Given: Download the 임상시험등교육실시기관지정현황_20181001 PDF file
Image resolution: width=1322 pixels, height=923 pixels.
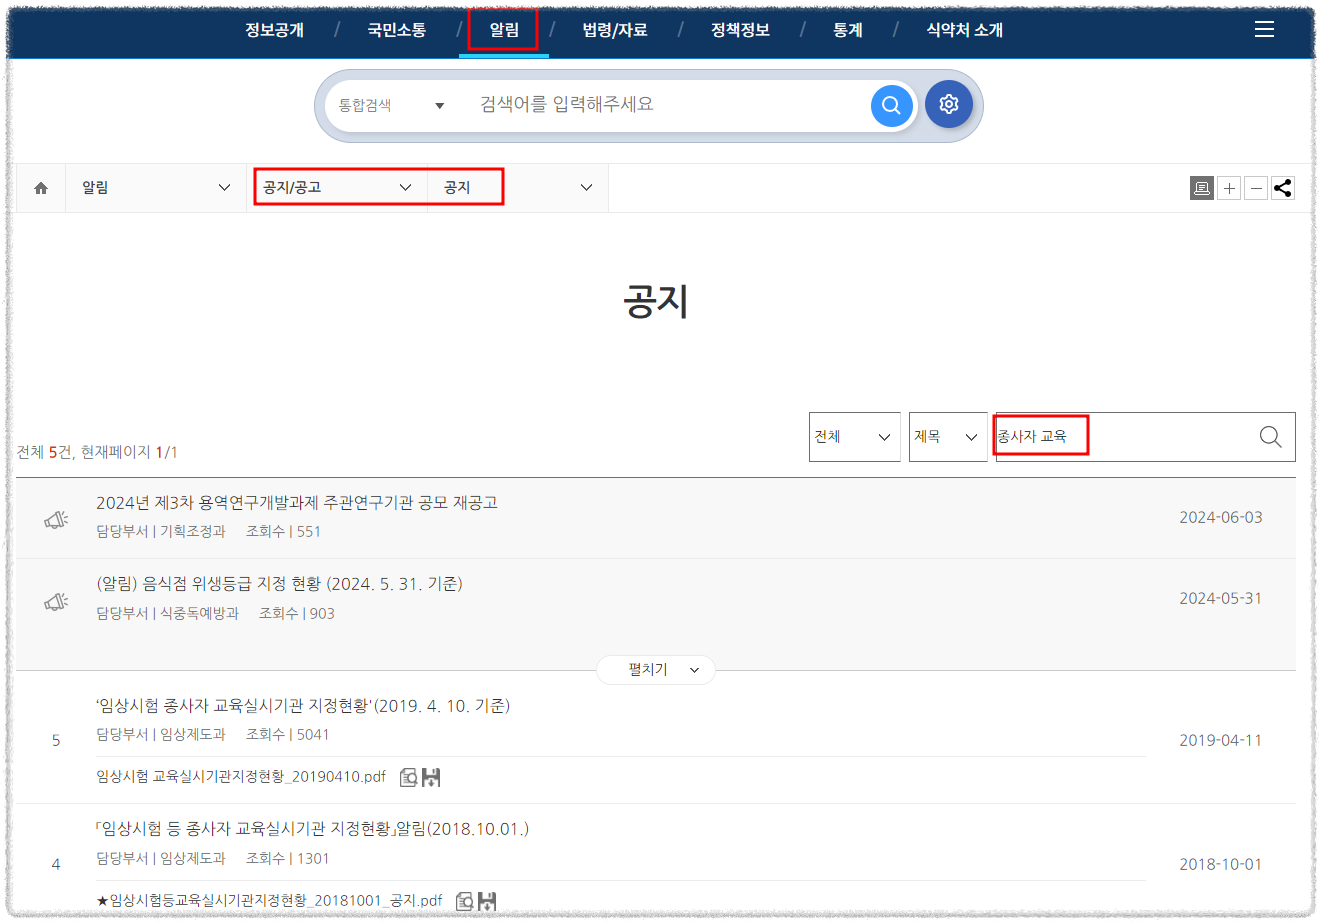Looking at the screenshot, I should click(487, 900).
